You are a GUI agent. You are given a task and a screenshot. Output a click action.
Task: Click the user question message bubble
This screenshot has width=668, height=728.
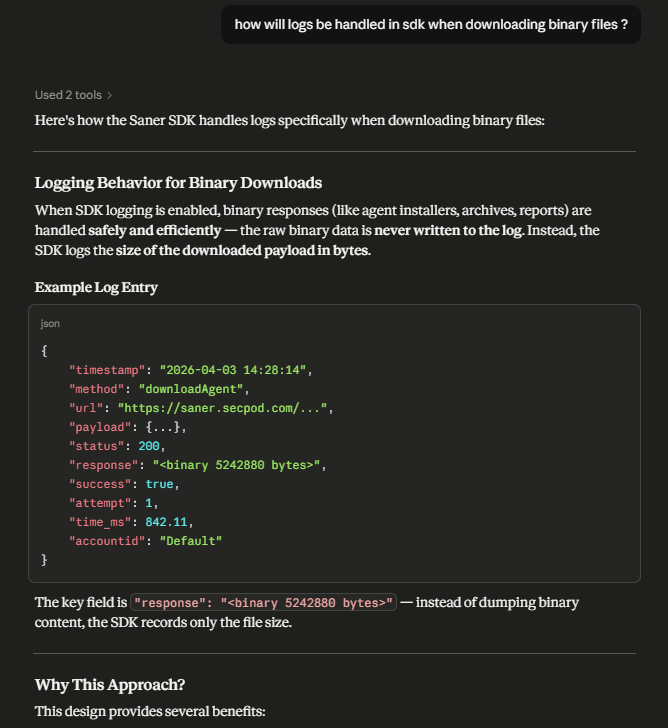pos(431,25)
